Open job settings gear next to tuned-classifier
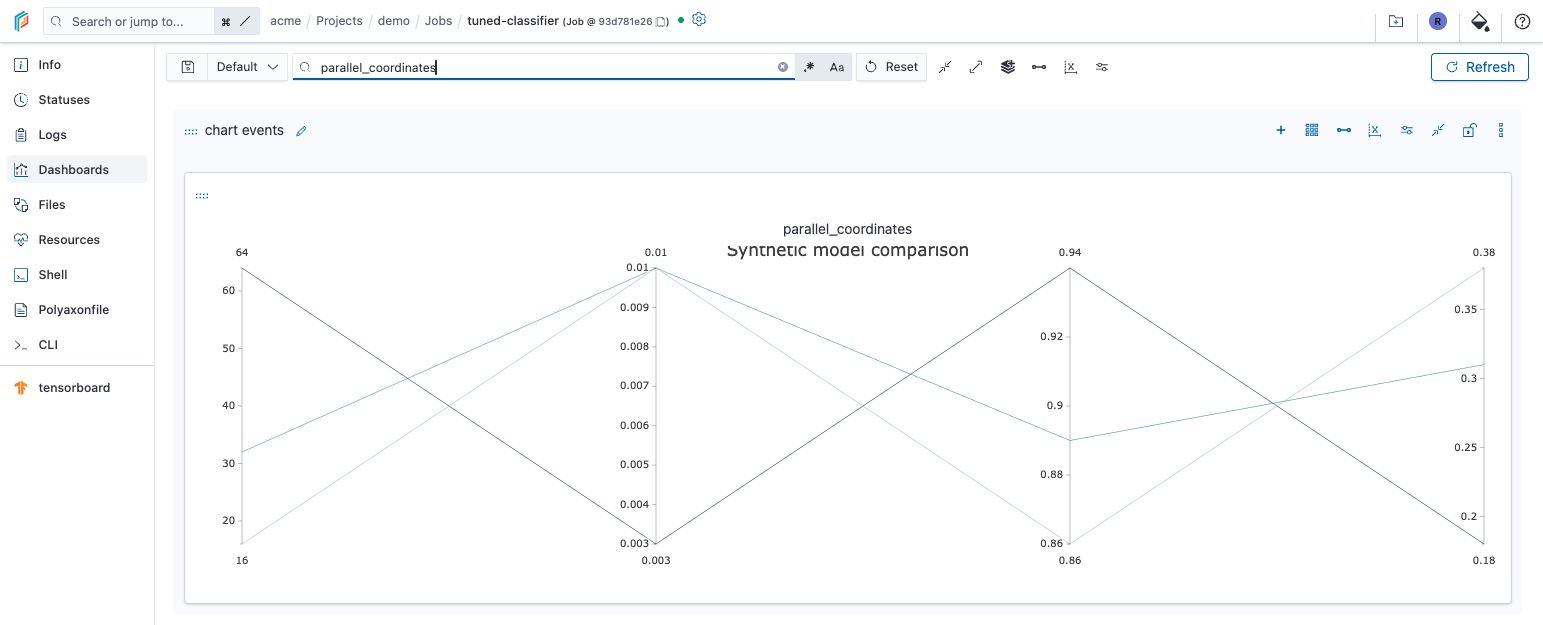The height and width of the screenshot is (625, 1543). coord(699,20)
